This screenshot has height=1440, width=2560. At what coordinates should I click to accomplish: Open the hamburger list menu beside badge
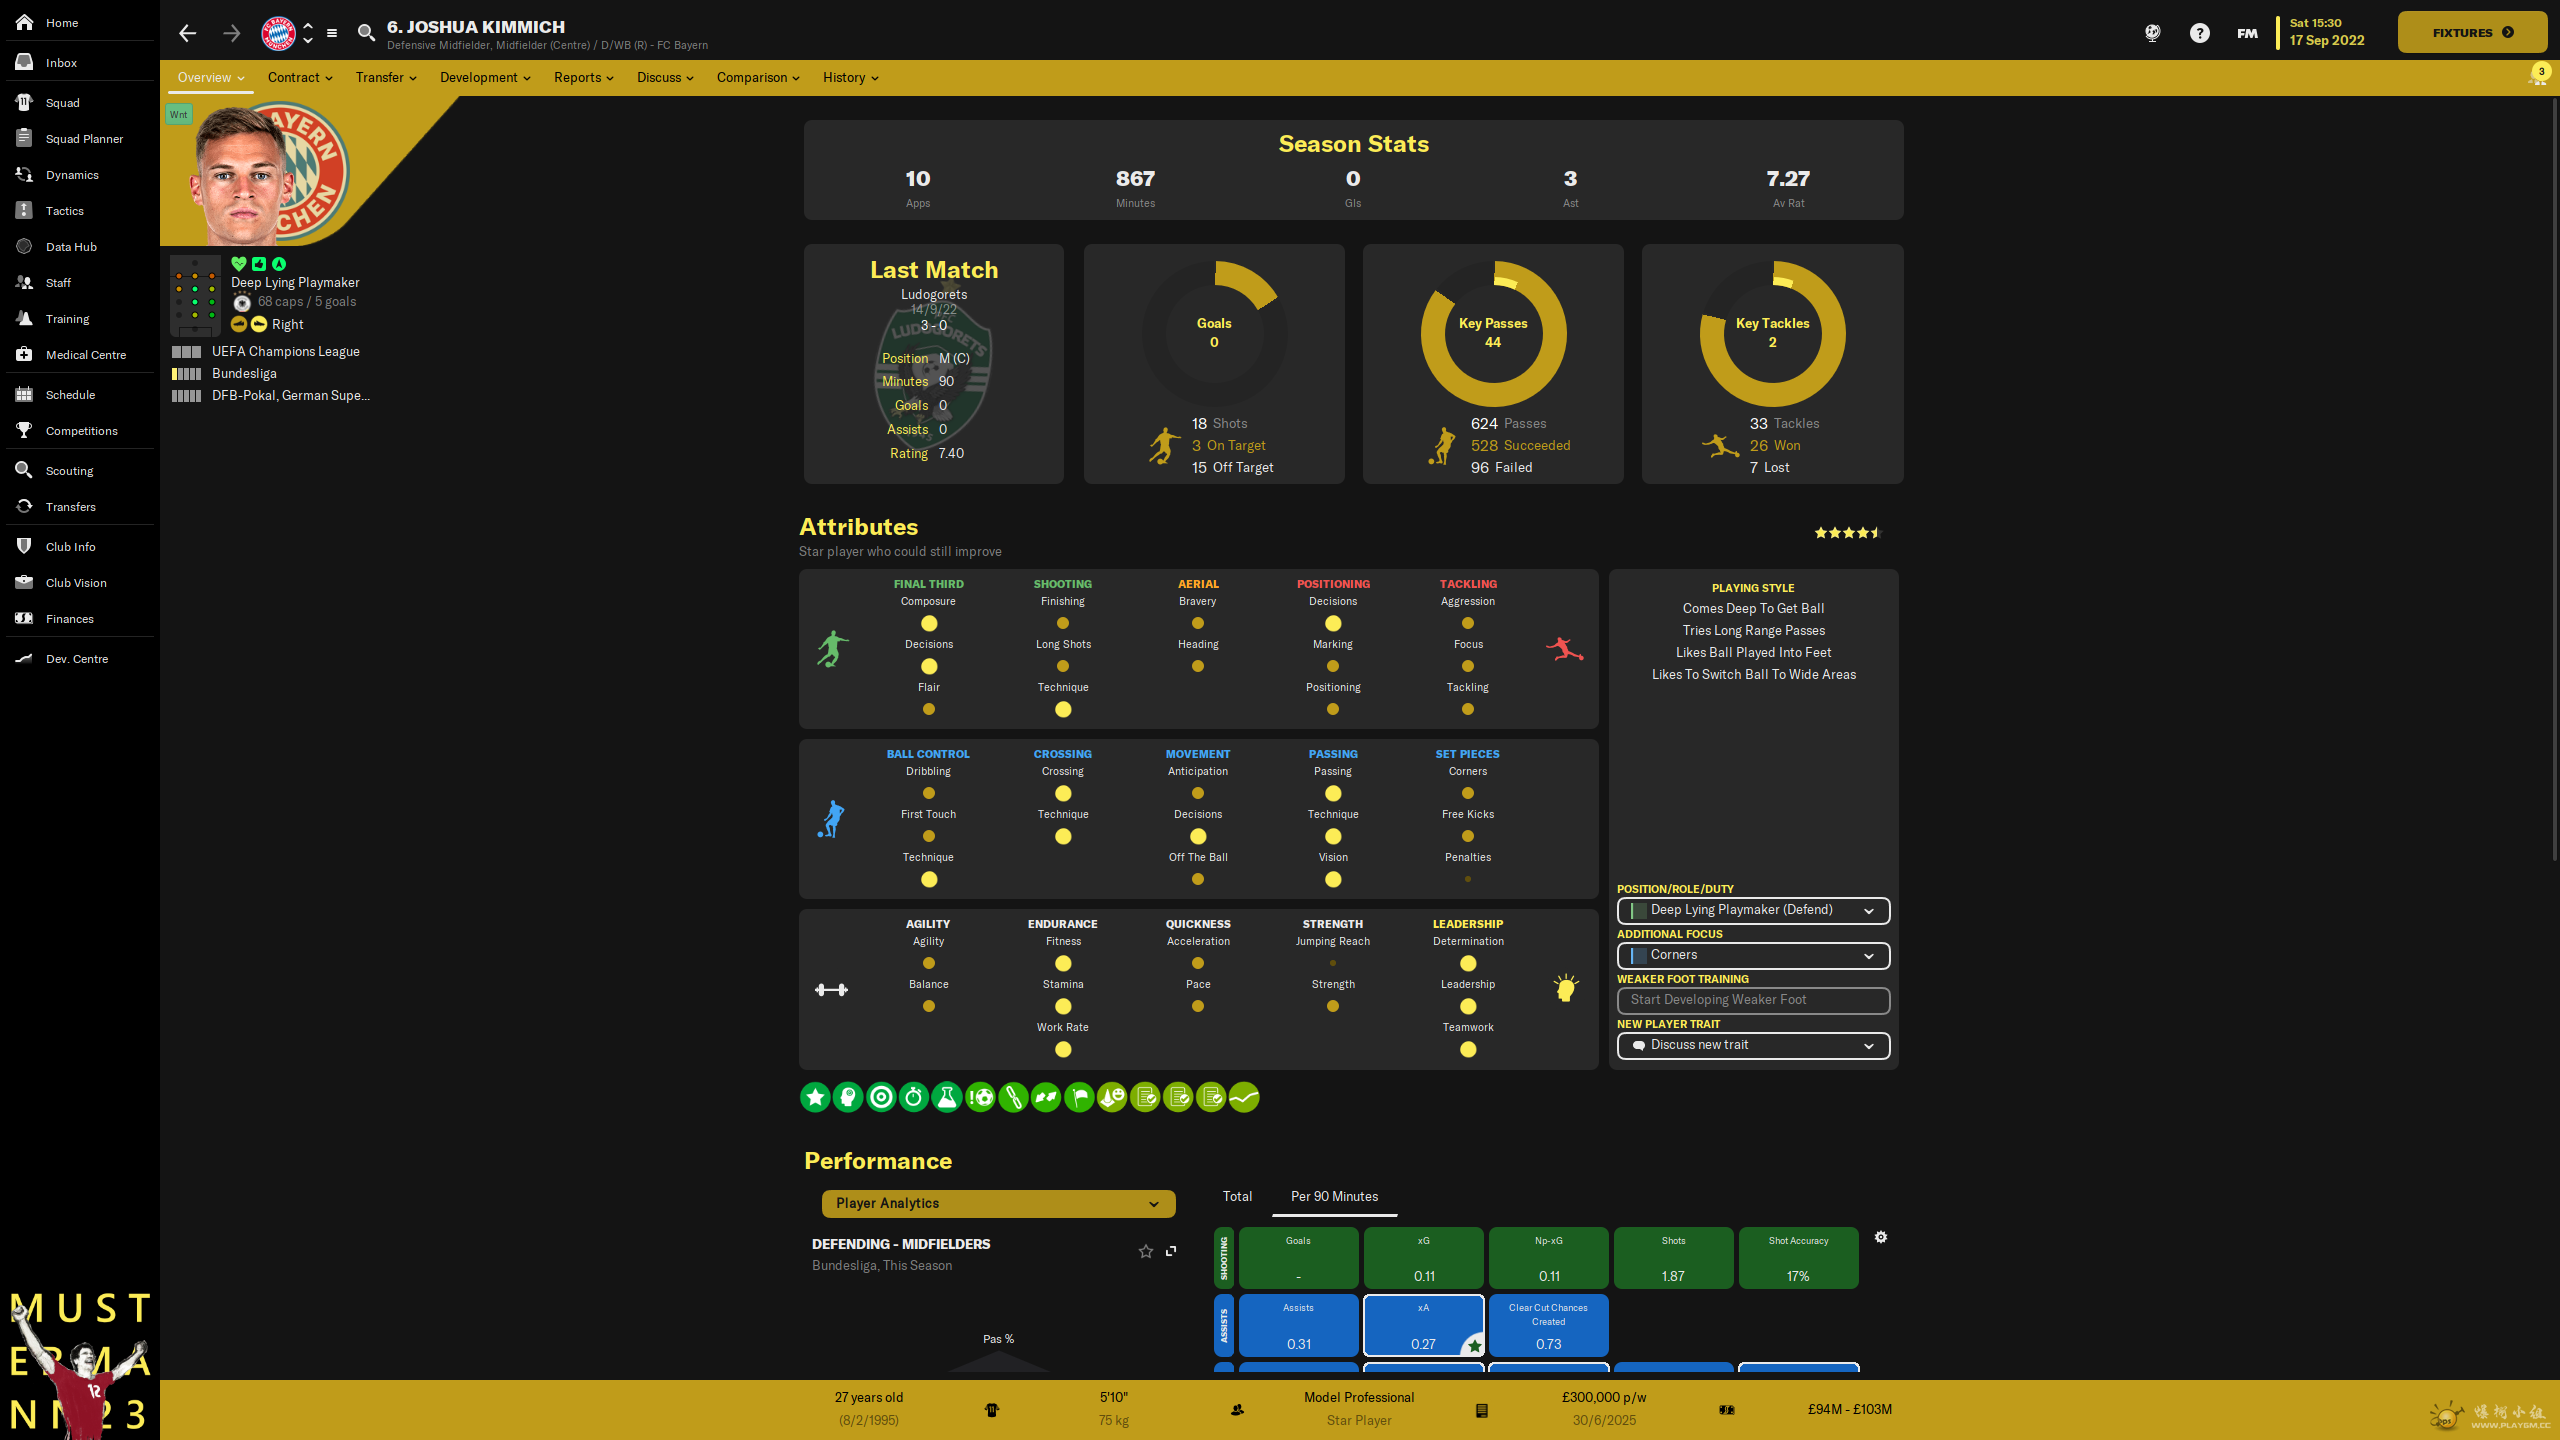(332, 33)
